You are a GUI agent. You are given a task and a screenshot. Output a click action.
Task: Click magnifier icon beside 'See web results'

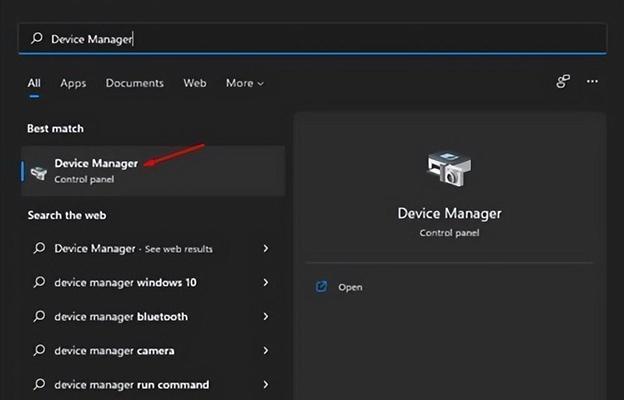point(39,248)
